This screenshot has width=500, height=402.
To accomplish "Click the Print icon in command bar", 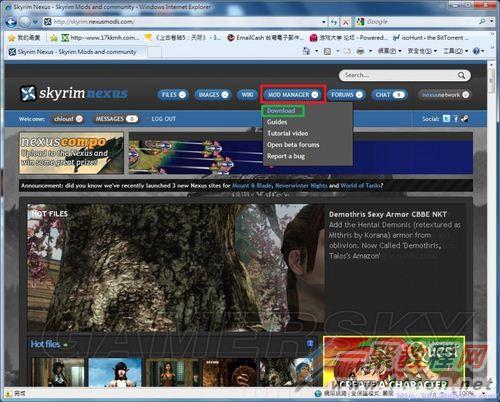I will point(360,51).
